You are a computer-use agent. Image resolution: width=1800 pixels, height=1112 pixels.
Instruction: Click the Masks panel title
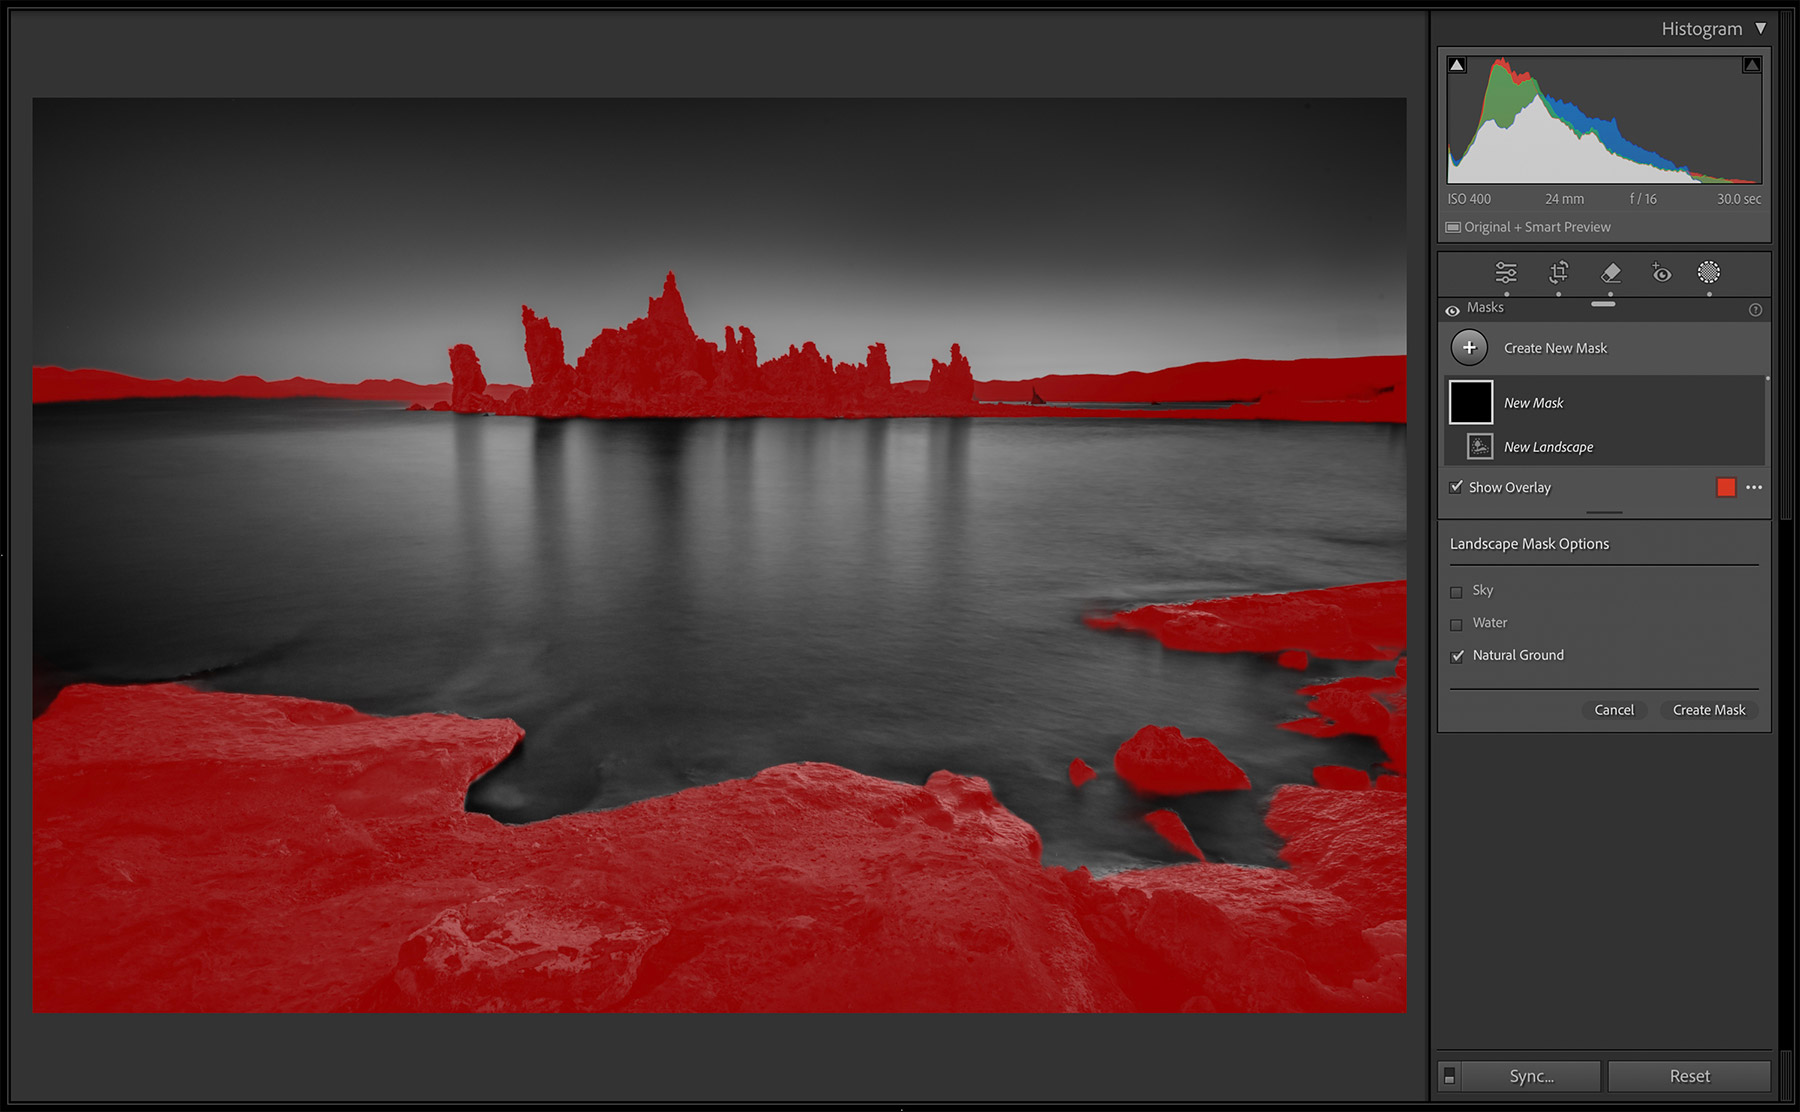coord(1485,308)
